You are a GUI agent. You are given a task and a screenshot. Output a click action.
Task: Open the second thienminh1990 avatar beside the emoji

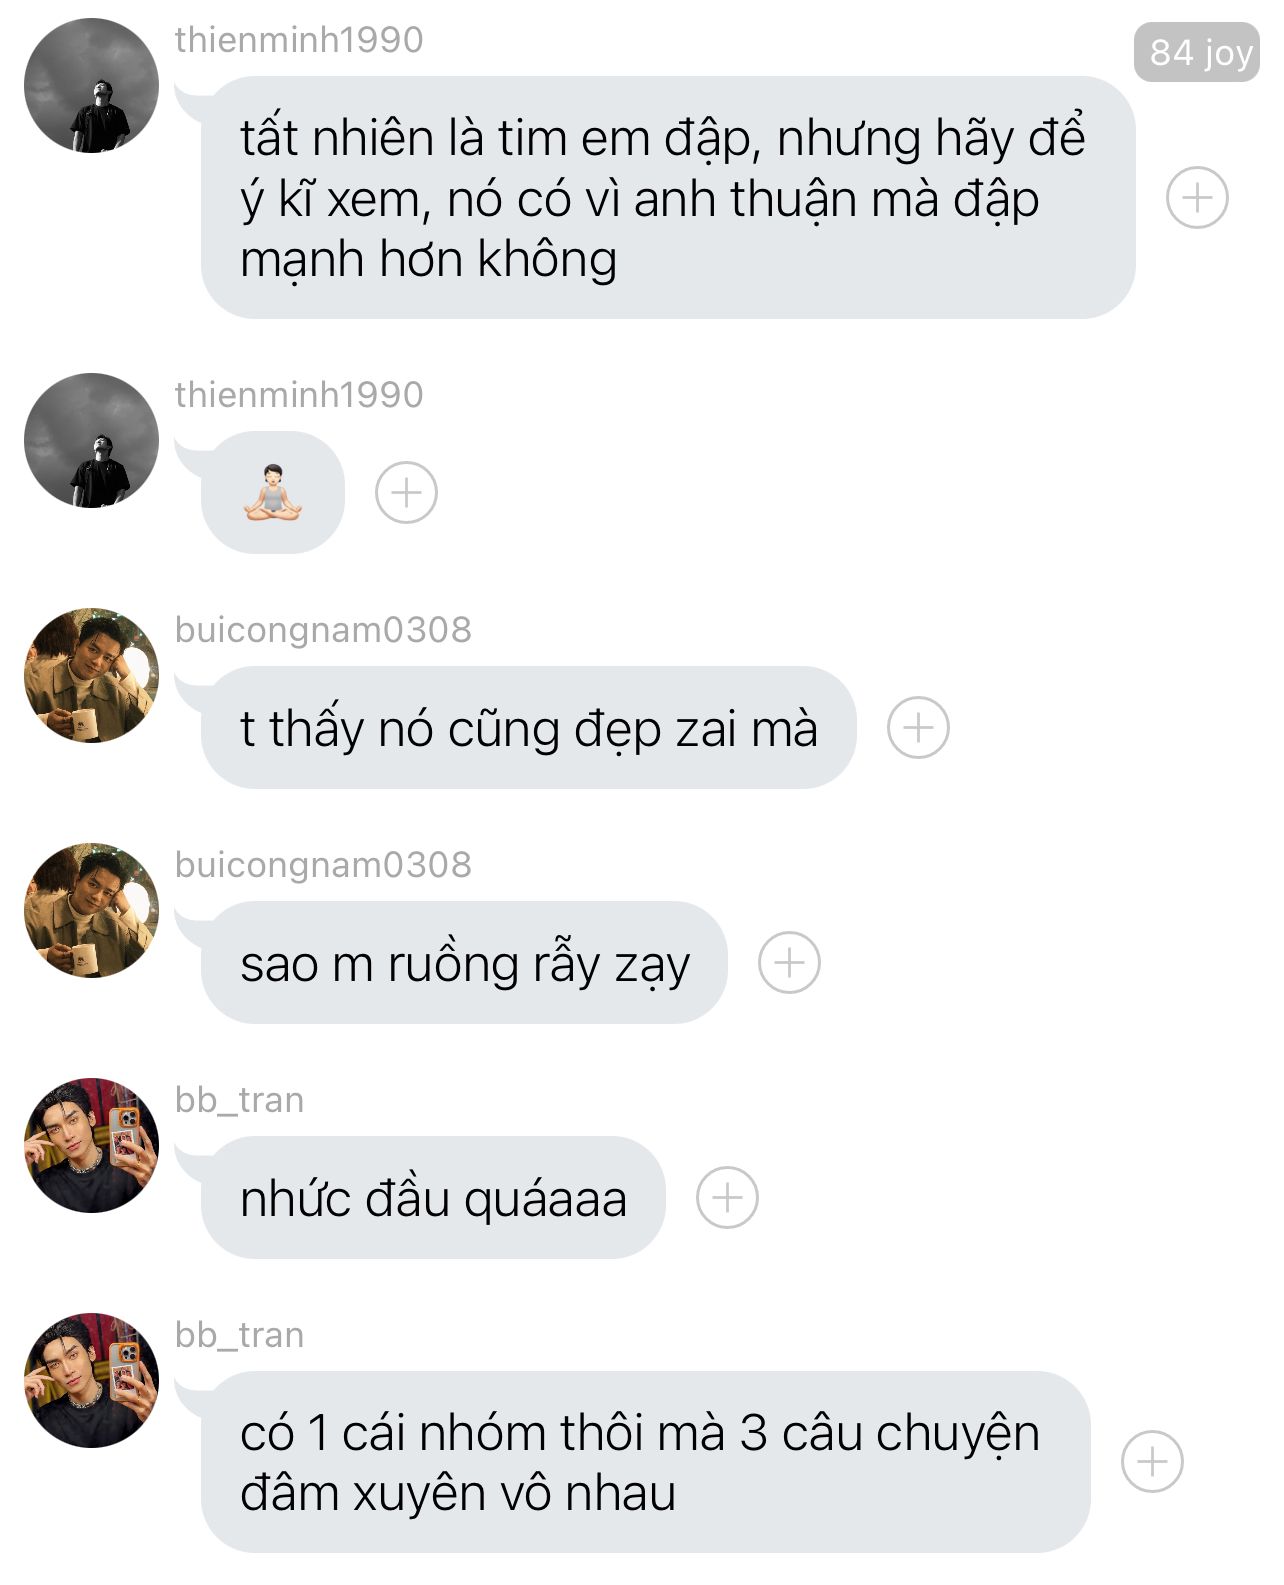[91, 440]
